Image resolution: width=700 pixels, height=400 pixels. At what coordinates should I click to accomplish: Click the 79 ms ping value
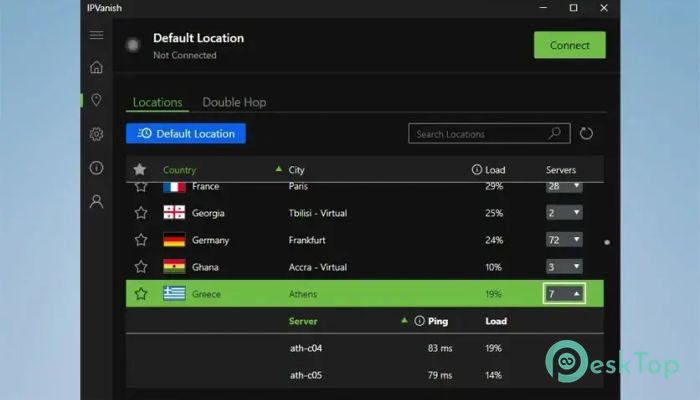pyautogui.click(x=440, y=375)
